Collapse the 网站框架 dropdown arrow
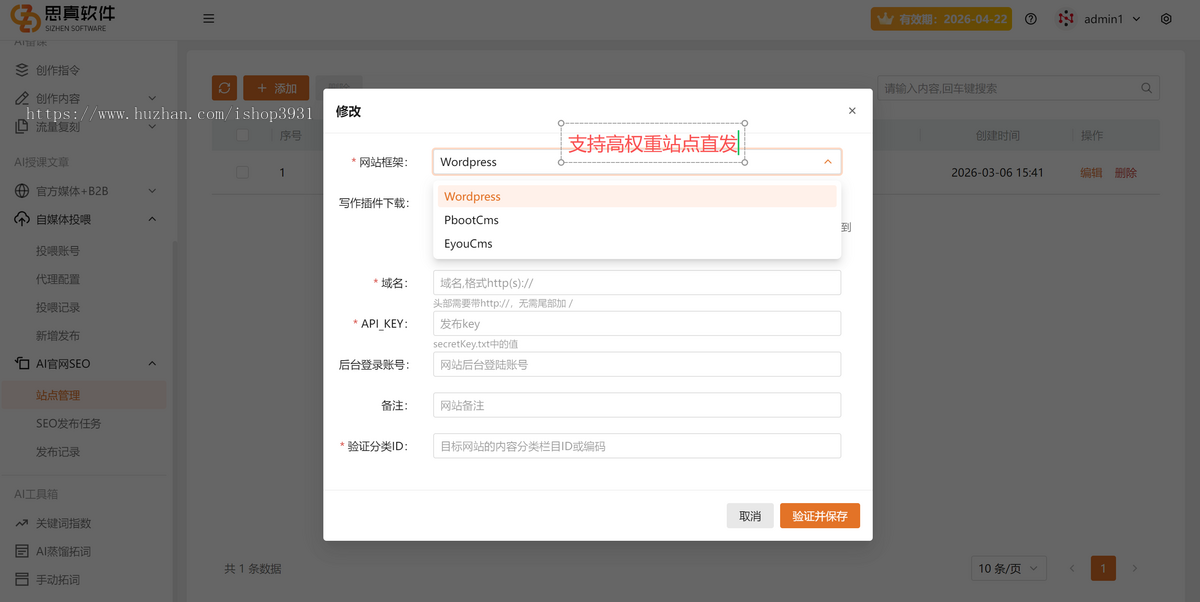This screenshot has height=602, width=1200. click(828, 161)
